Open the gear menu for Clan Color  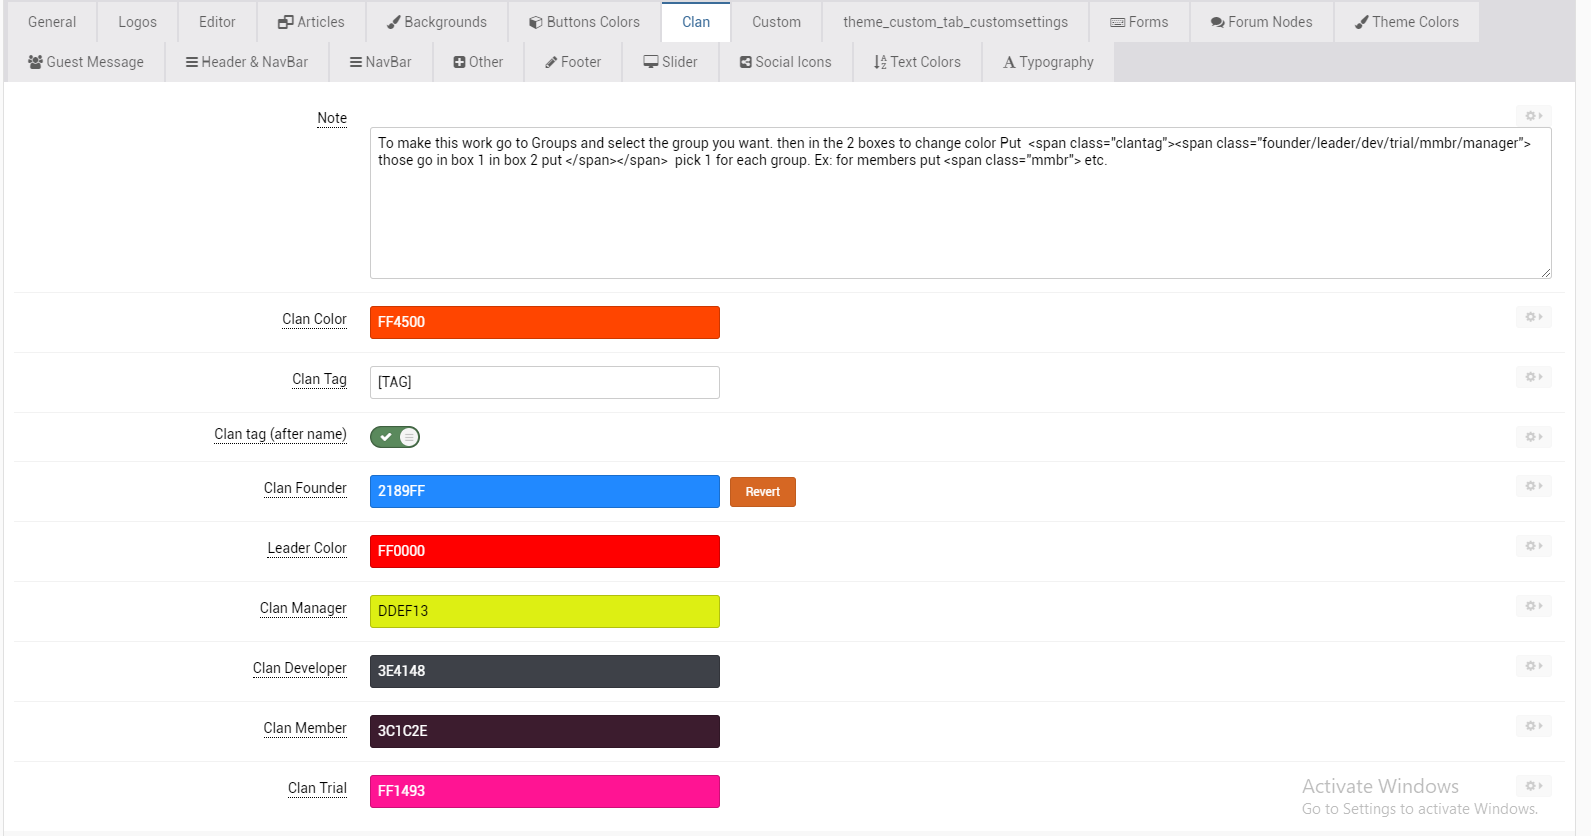(x=1533, y=317)
